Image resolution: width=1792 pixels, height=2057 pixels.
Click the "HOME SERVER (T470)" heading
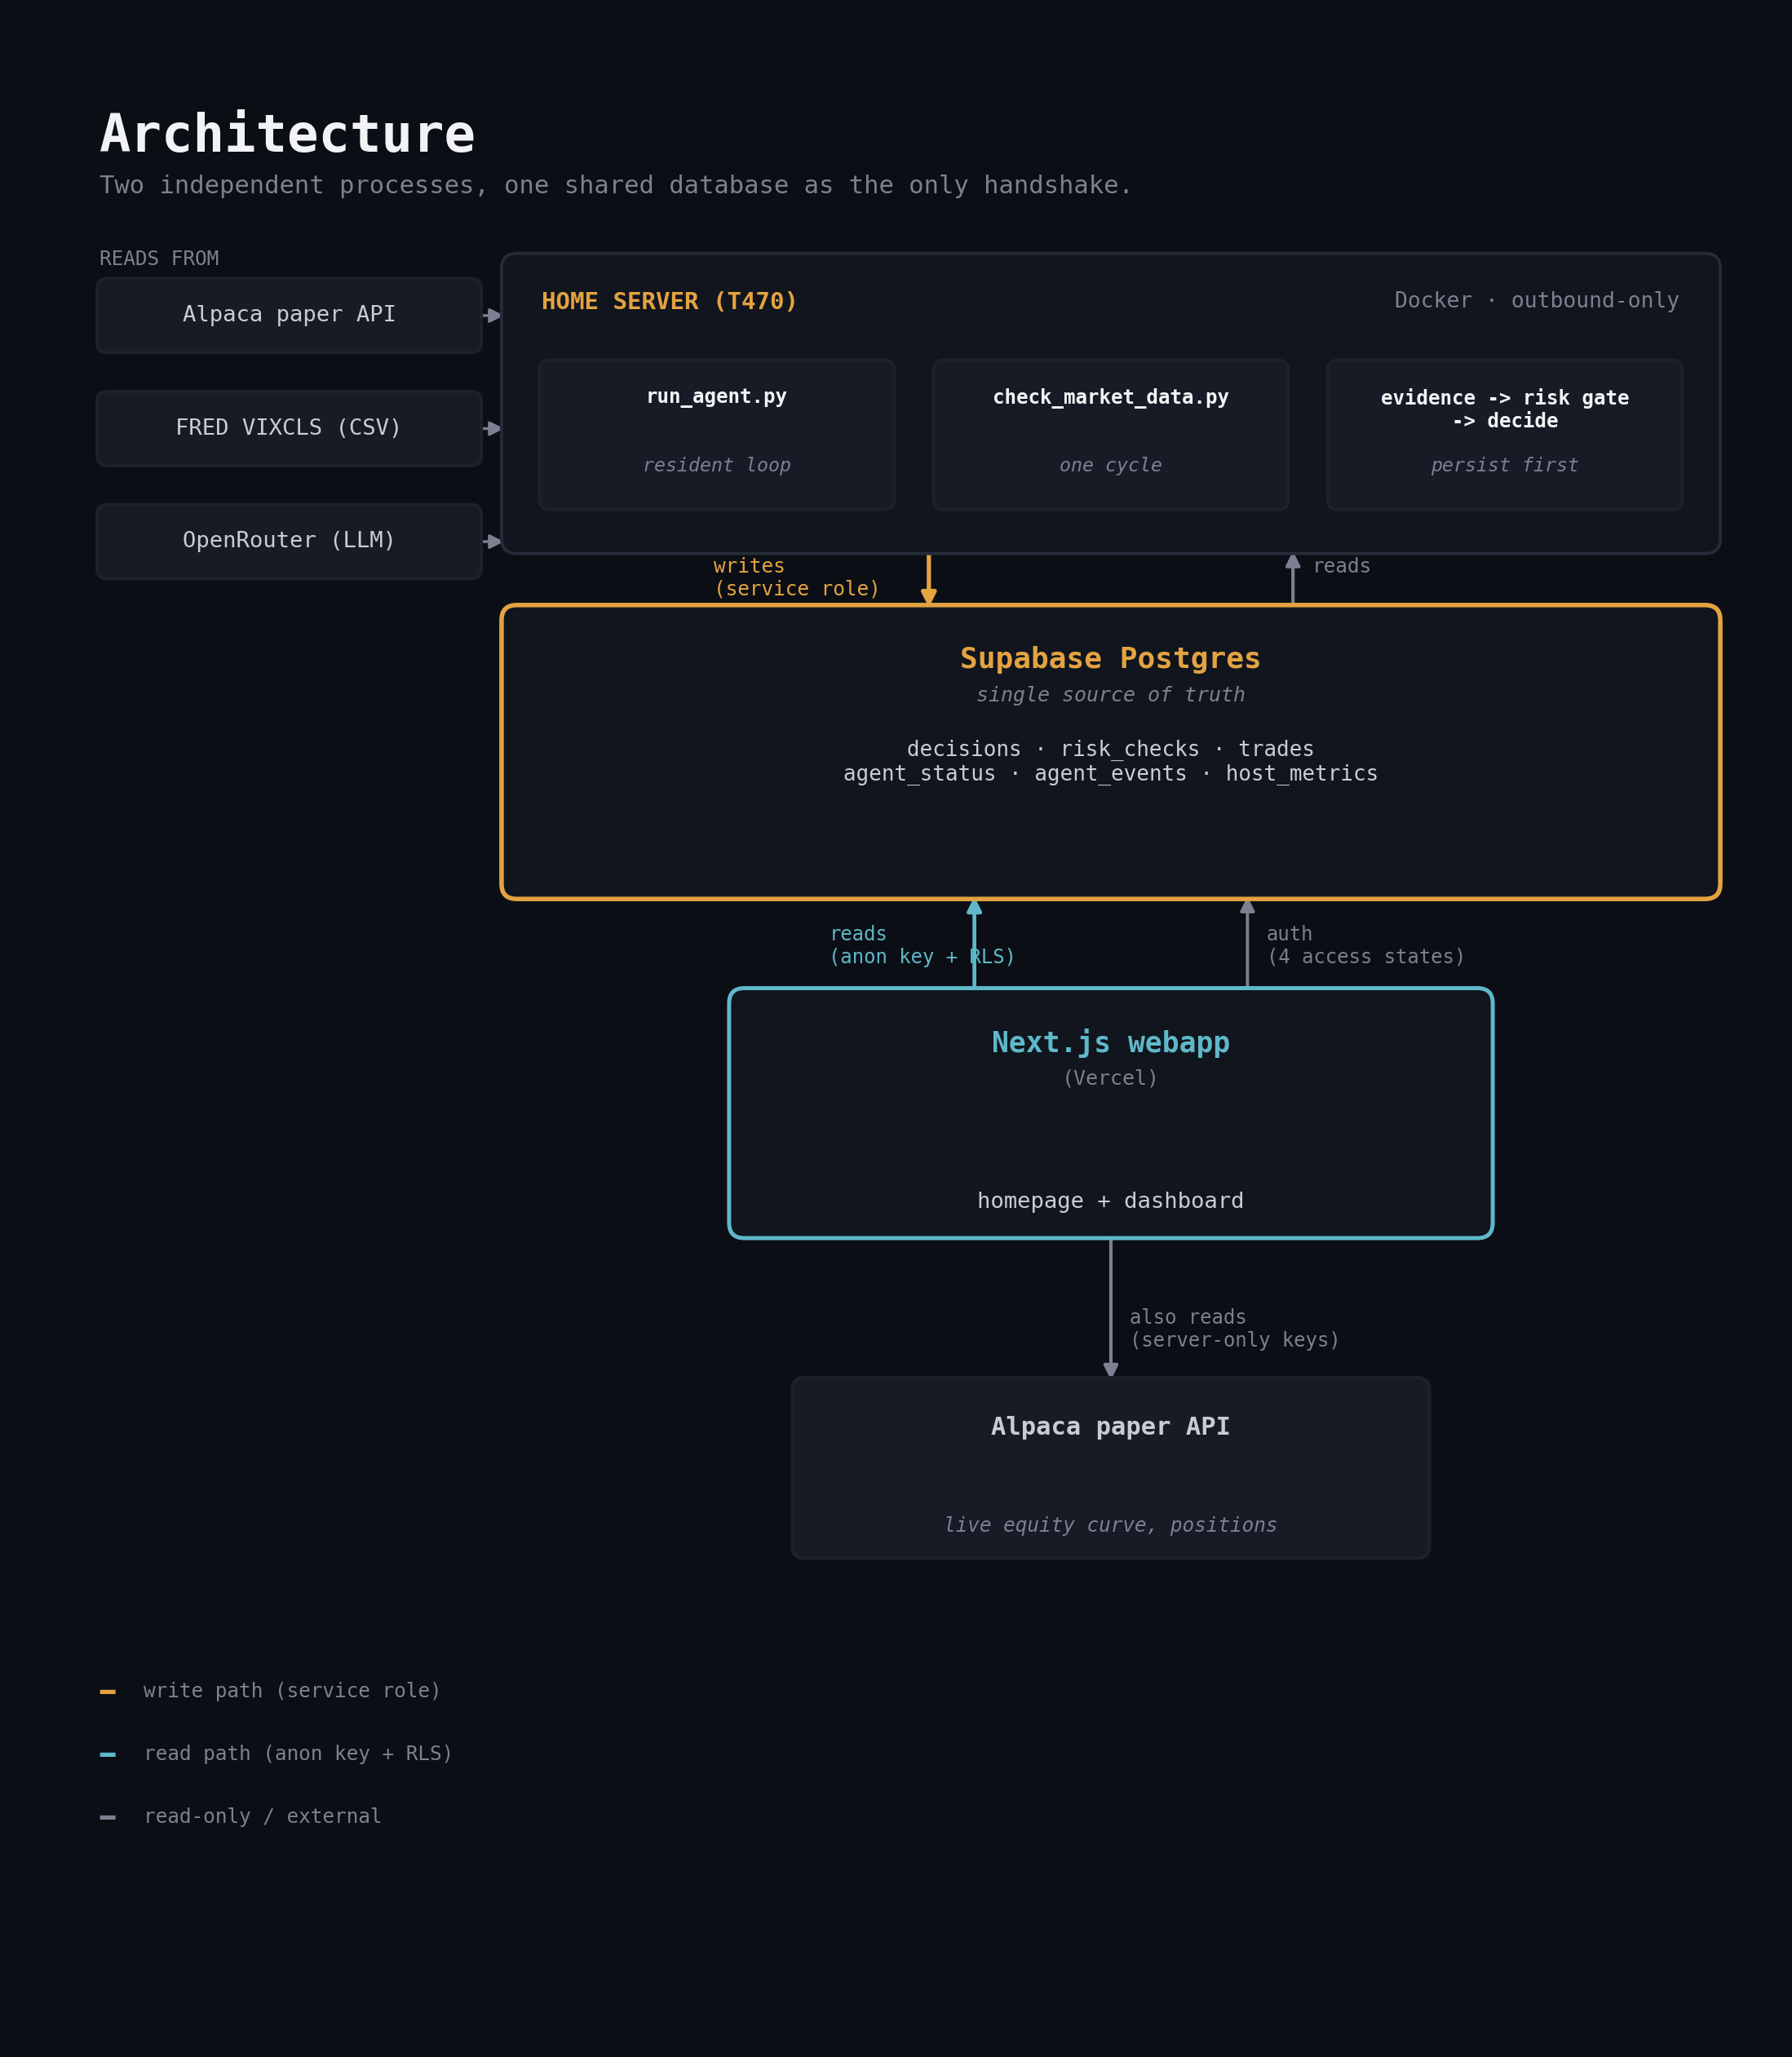(669, 301)
